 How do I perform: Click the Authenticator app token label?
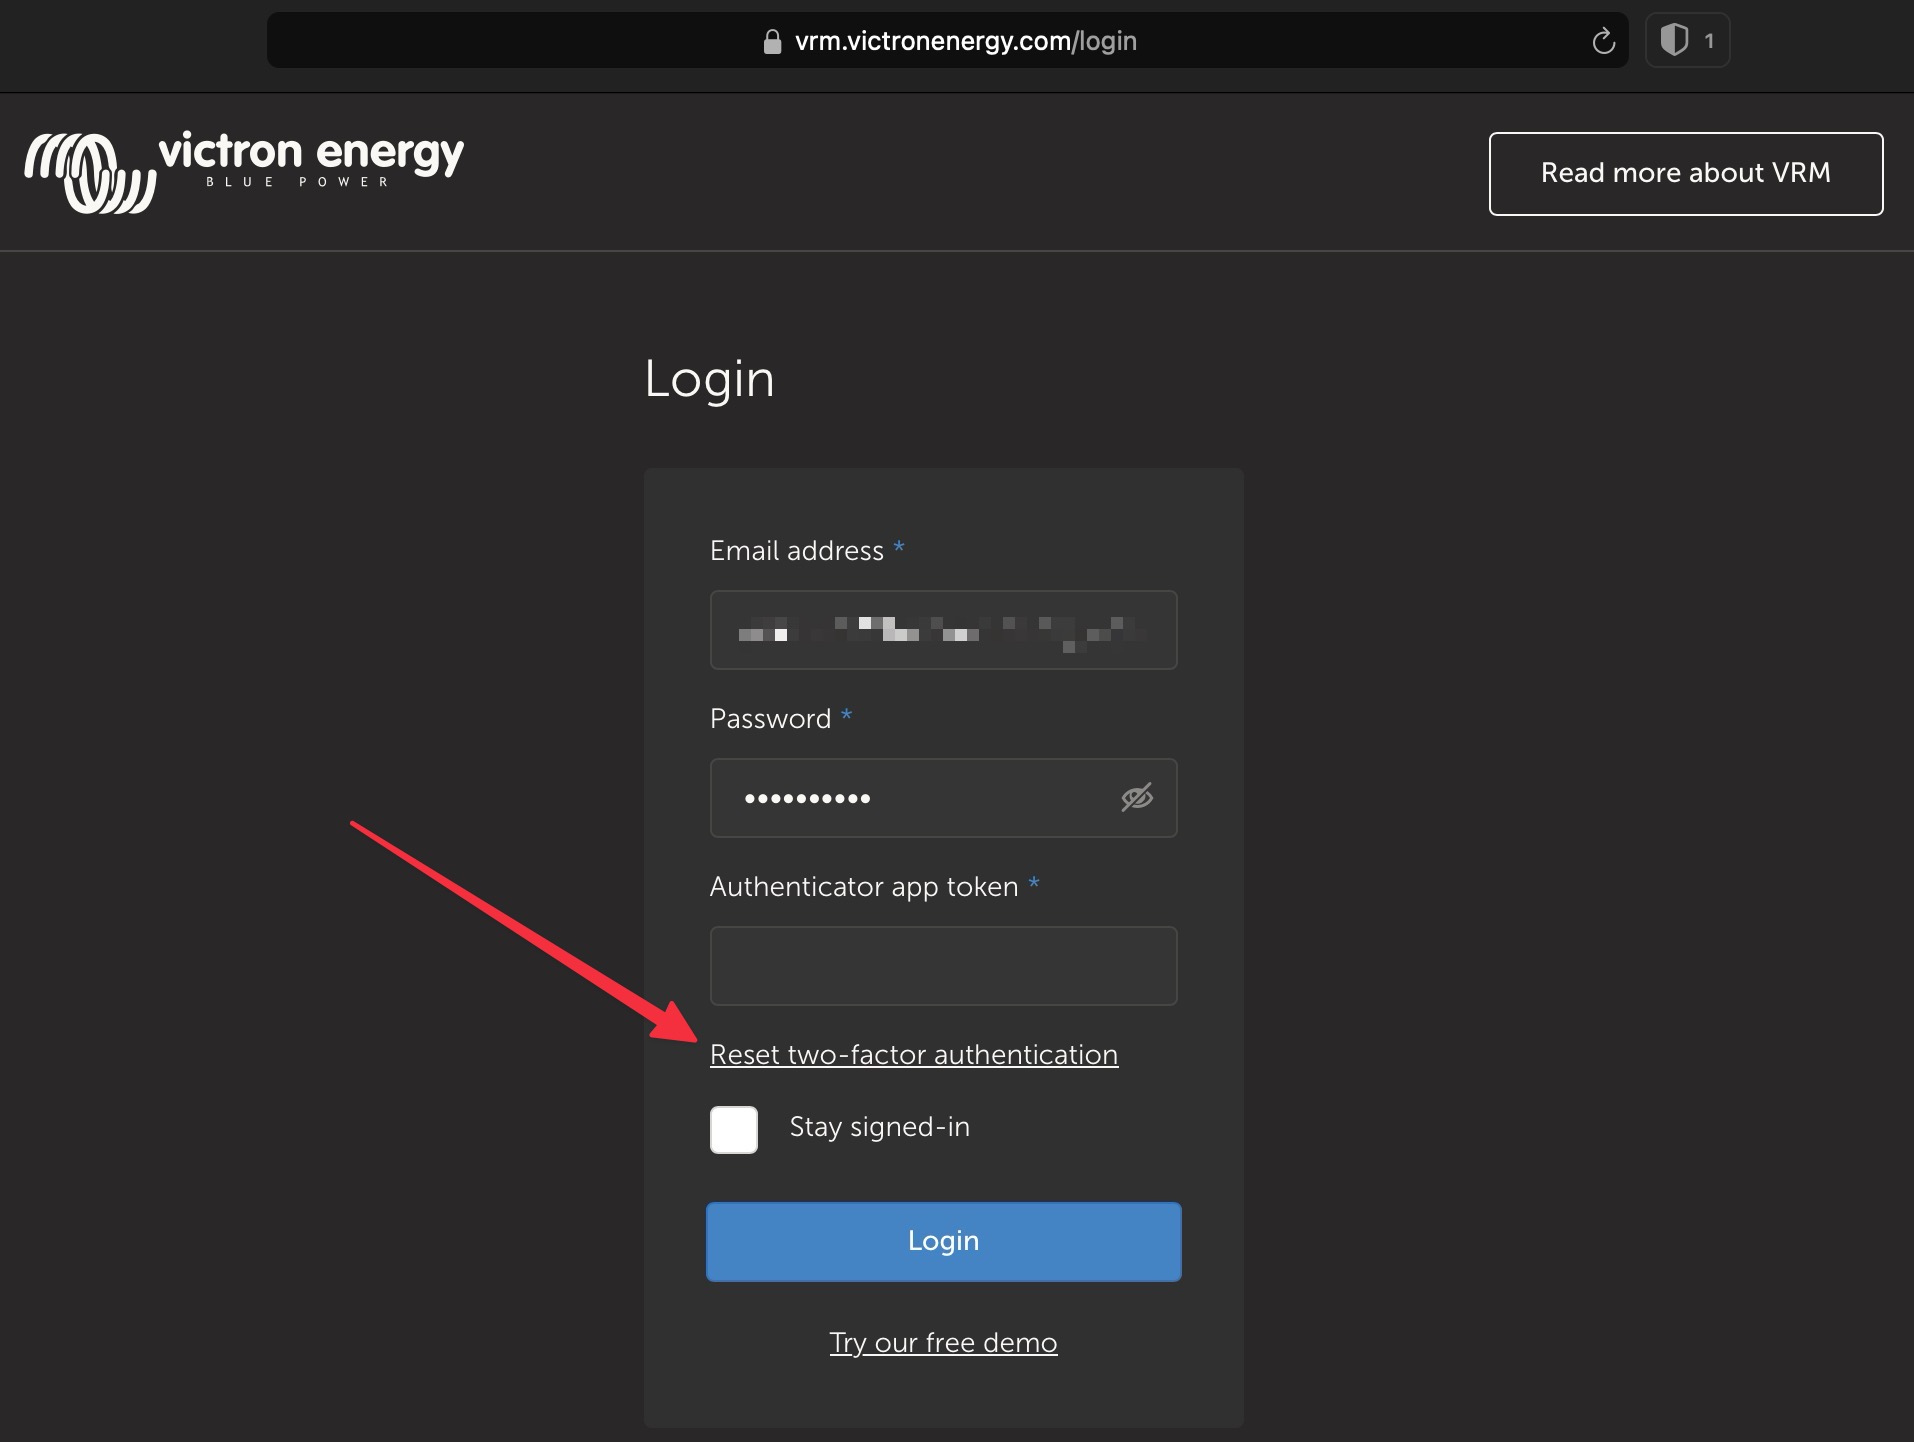tap(863, 887)
